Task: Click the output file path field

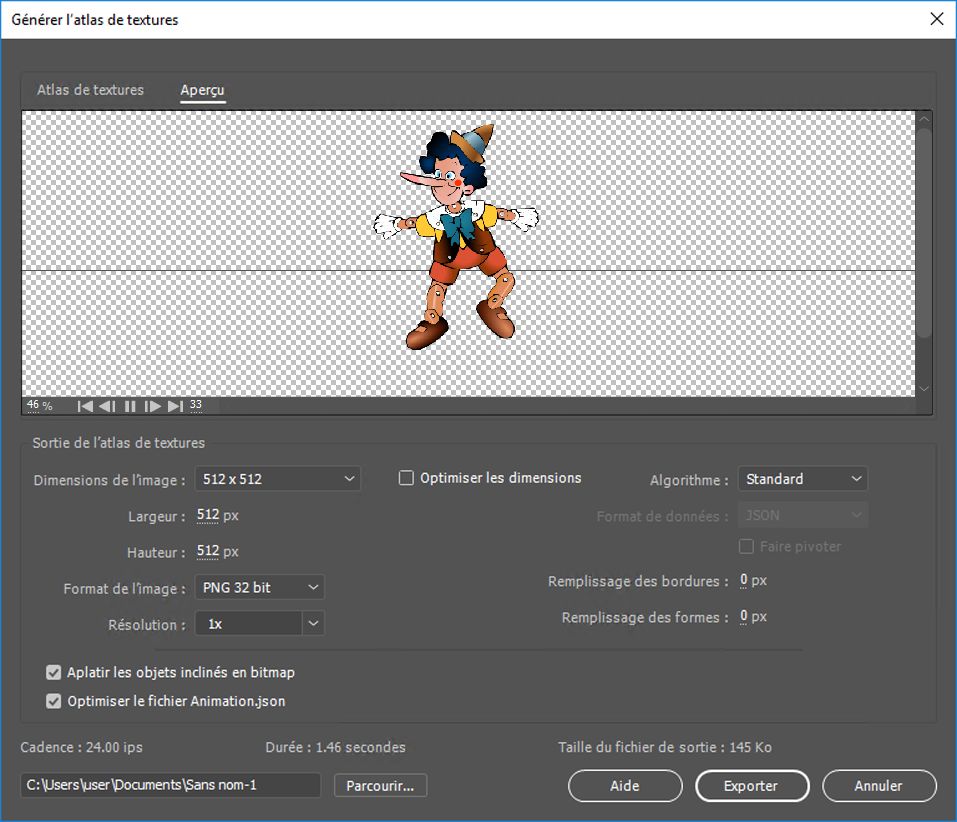Action: click(x=170, y=785)
